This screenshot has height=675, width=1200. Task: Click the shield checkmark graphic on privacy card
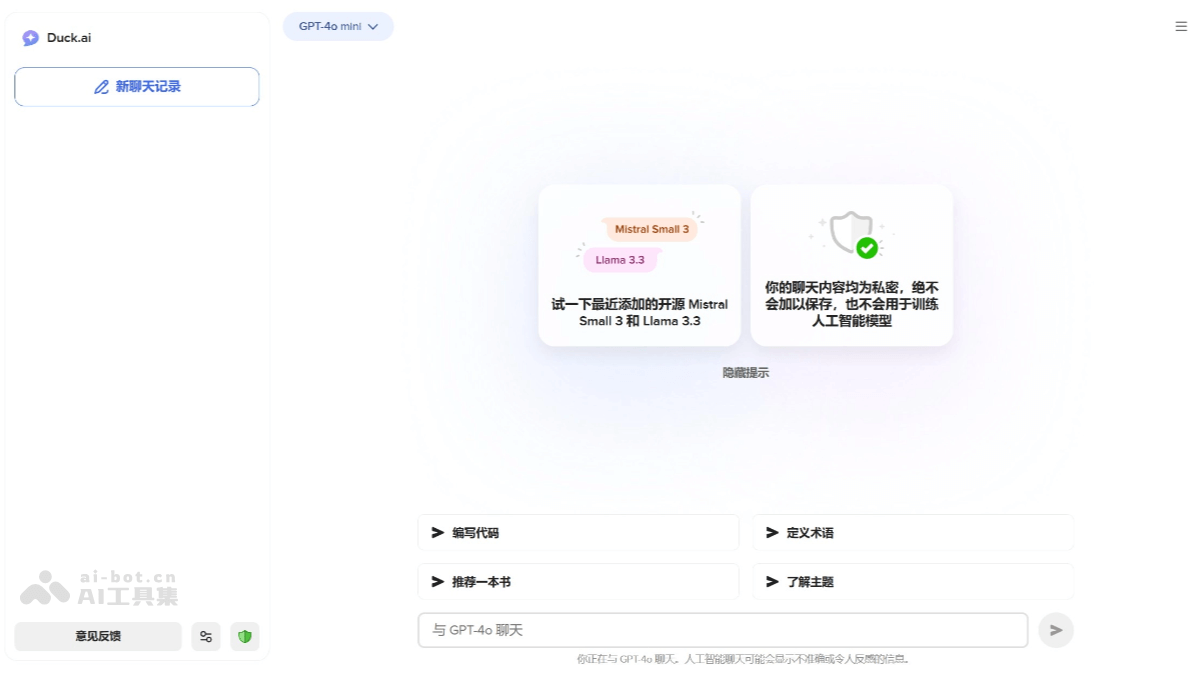point(851,231)
